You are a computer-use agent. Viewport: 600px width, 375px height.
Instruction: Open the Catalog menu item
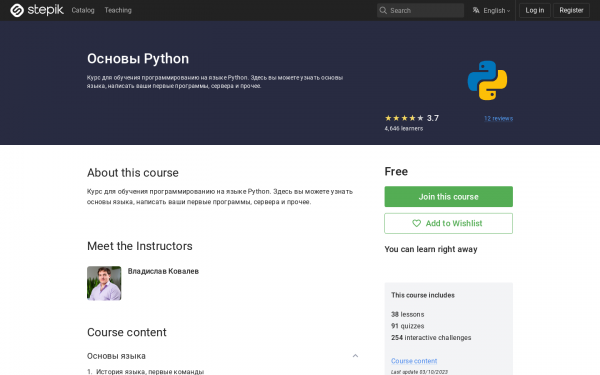coord(83,10)
